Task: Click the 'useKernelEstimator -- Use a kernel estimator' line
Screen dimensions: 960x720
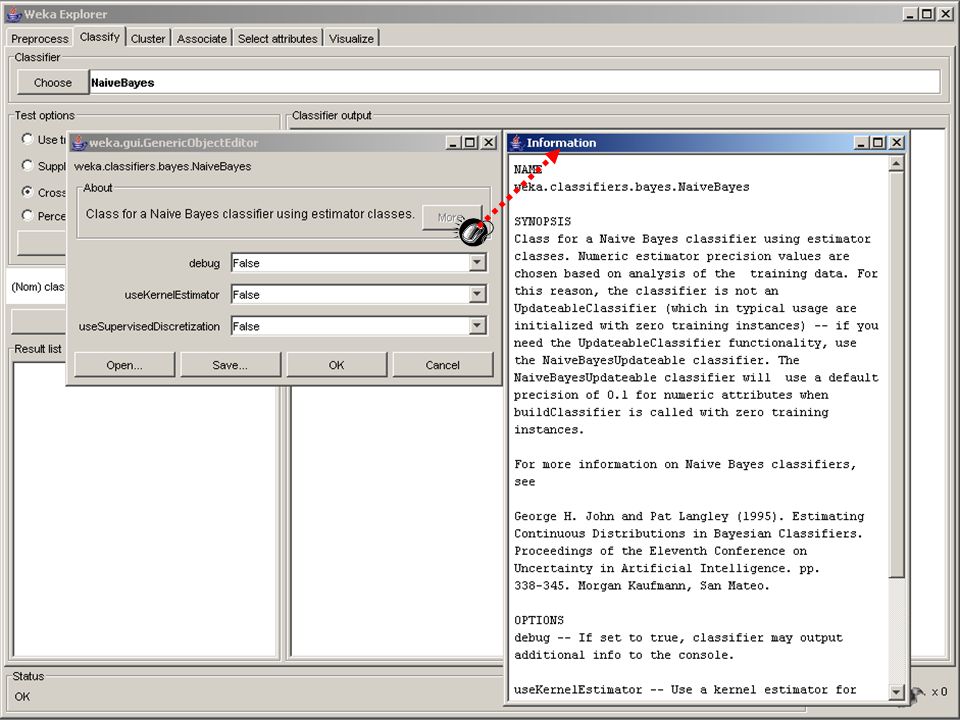Action: point(685,689)
